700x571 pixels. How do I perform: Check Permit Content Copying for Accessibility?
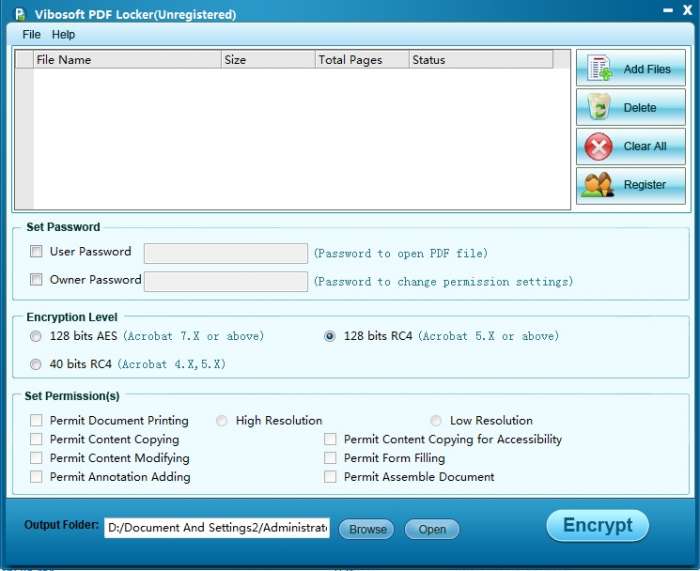[x=330, y=439]
